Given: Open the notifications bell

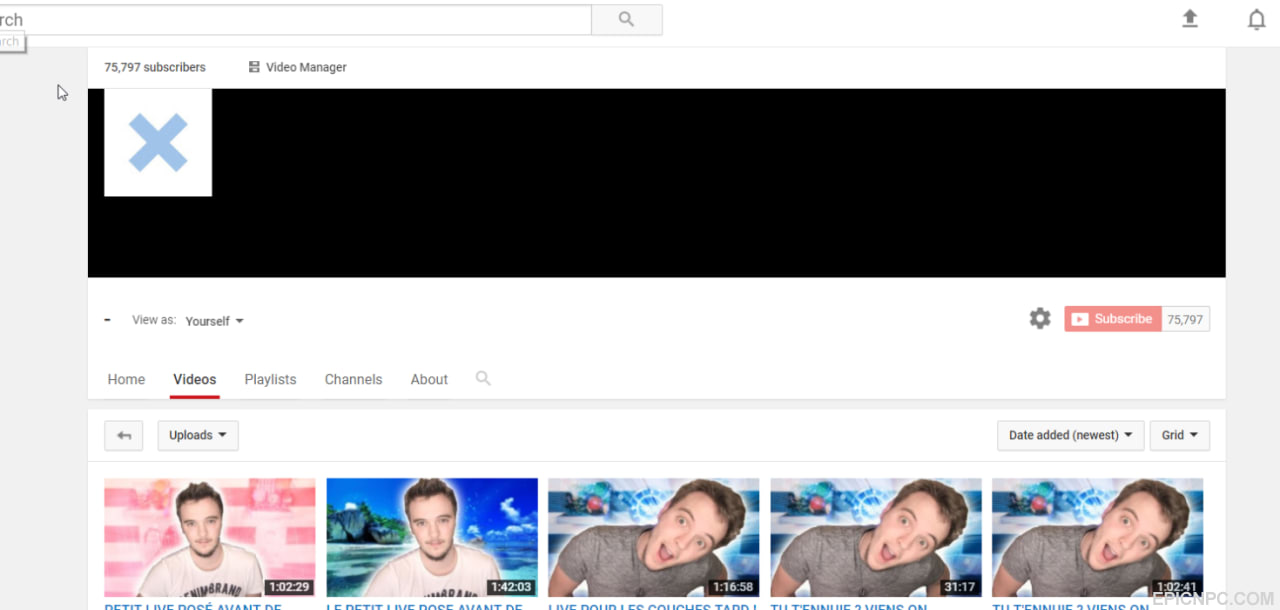Looking at the screenshot, I should point(1257,20).
